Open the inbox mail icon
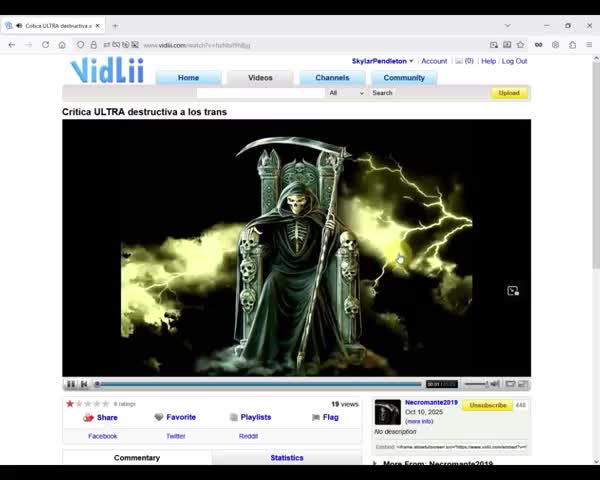Viewport: 600px width, 480px height. [x=459, y=61]
